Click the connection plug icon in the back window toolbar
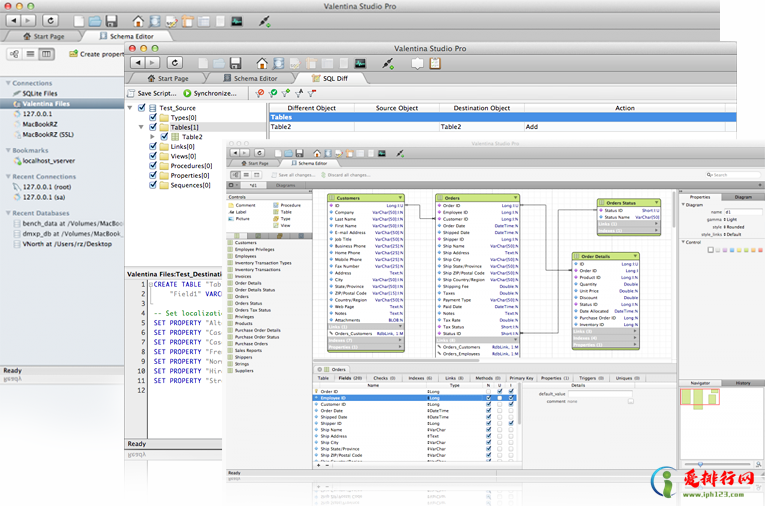 (x=264, y=20)
